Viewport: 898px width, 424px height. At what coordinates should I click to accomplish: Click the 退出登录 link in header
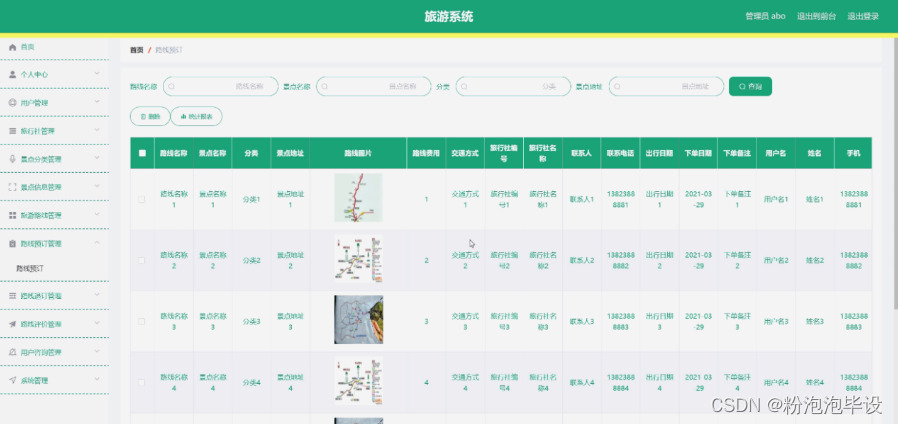tap(862, 16)
